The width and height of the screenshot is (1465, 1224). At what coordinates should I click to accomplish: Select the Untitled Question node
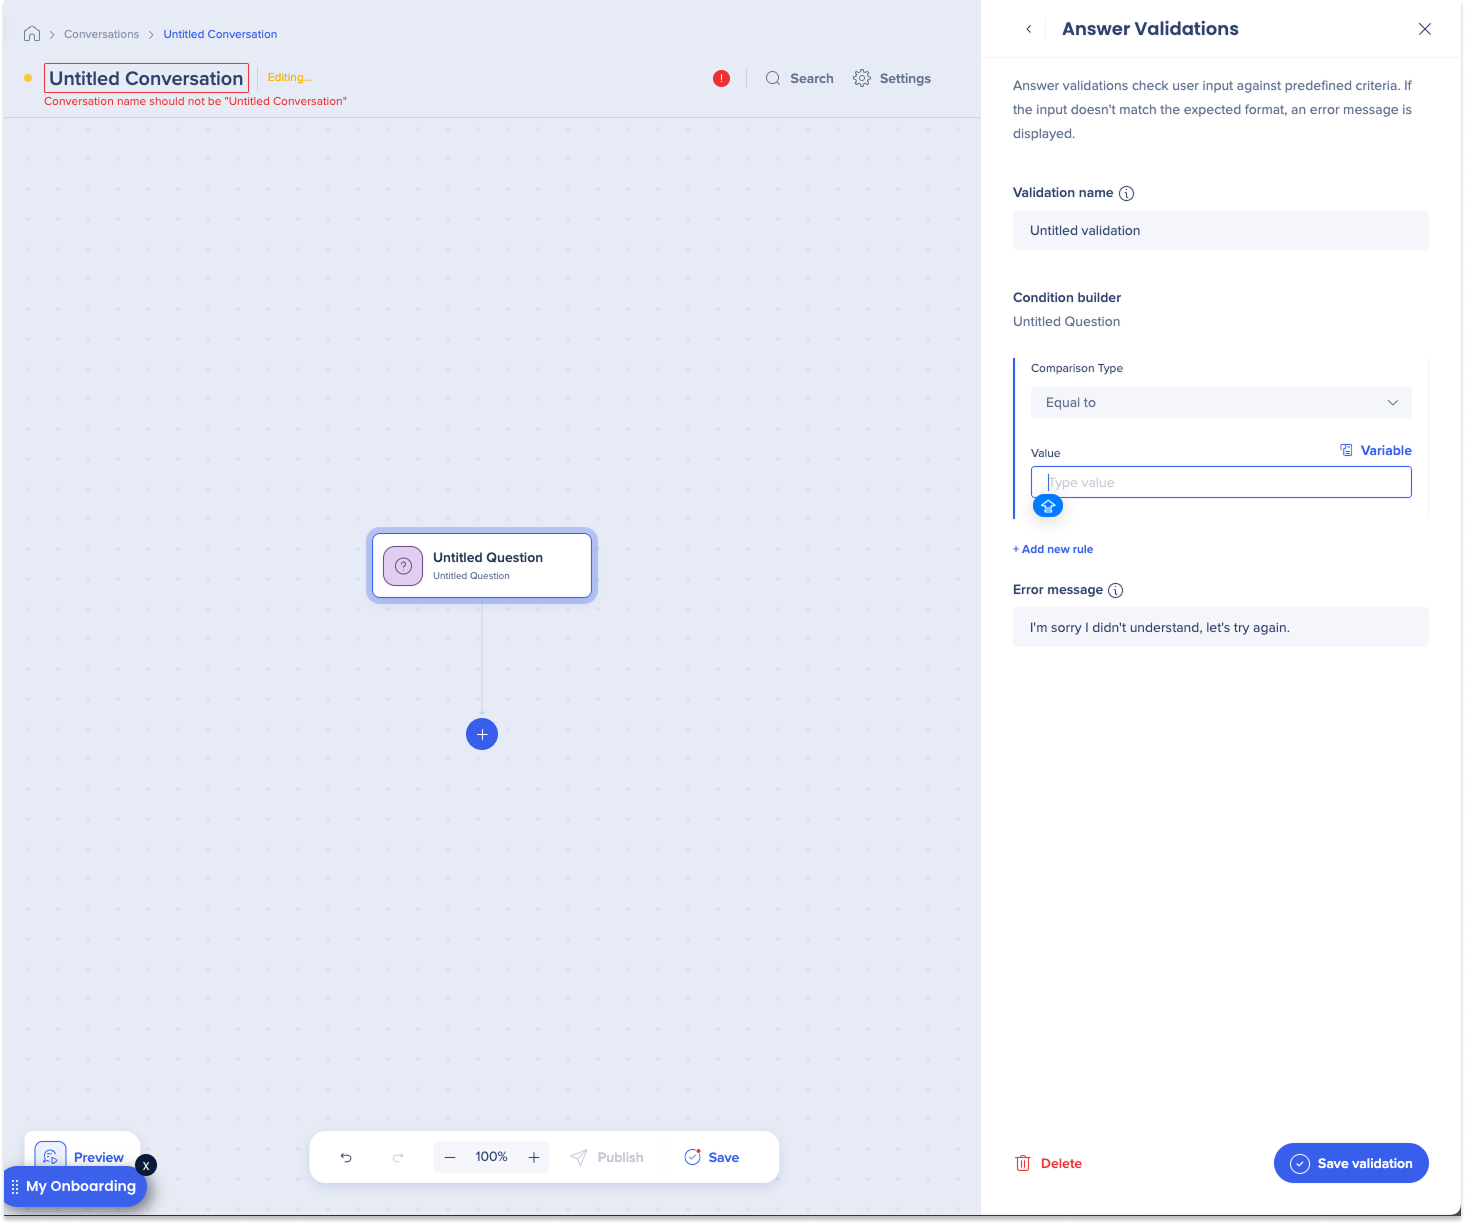(x=482, y=565)
